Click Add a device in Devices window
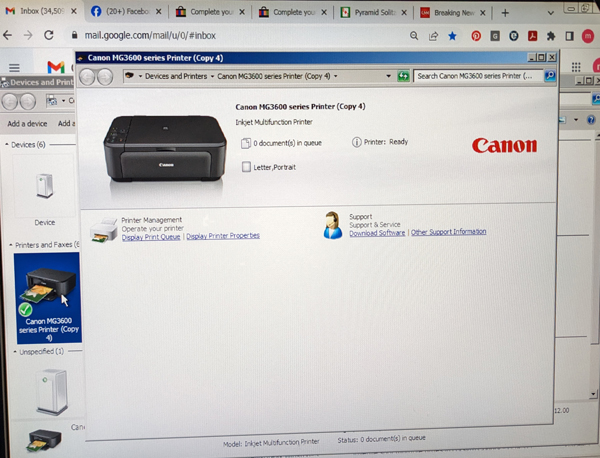The image size is (600, 458). pyautogui.click(x=27, y=124)
